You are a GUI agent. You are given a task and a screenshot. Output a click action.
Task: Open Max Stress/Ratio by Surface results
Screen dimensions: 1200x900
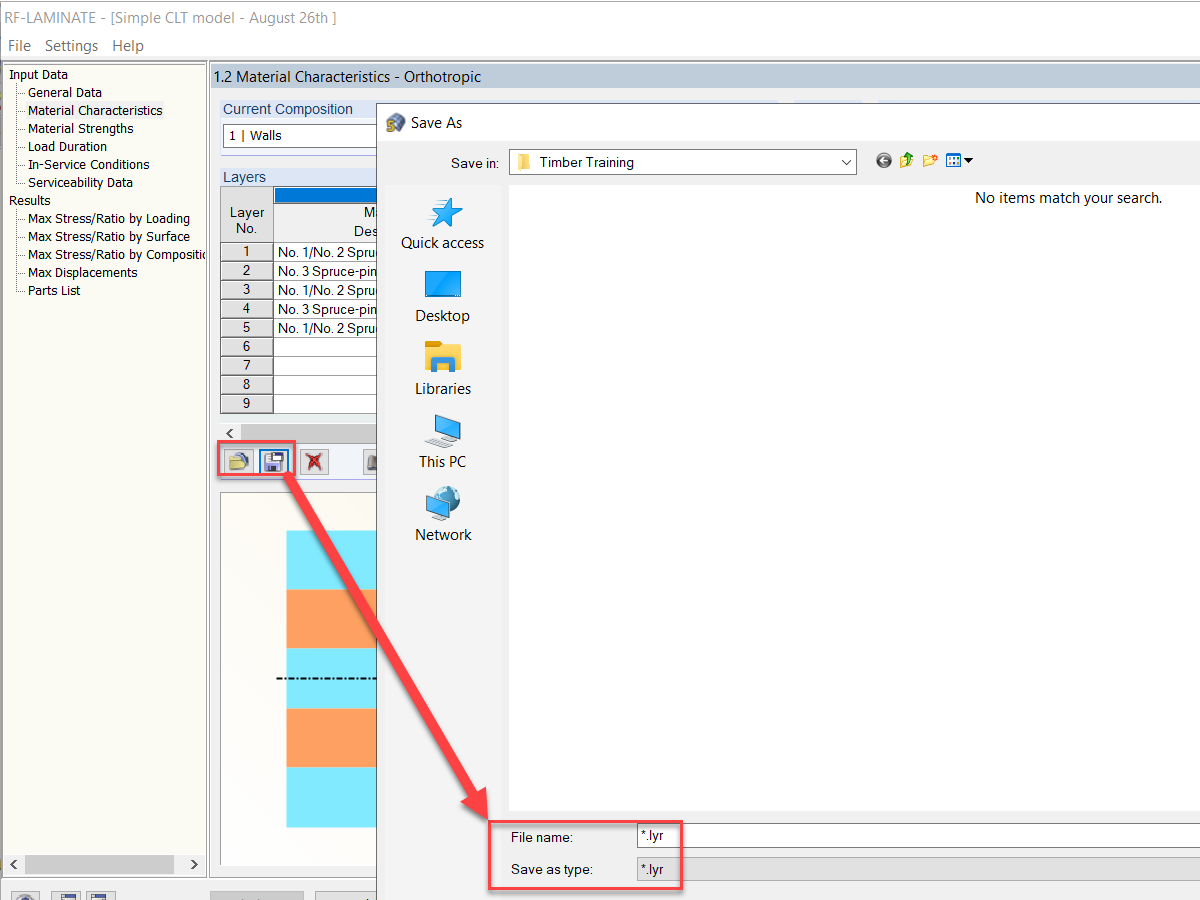109,237
